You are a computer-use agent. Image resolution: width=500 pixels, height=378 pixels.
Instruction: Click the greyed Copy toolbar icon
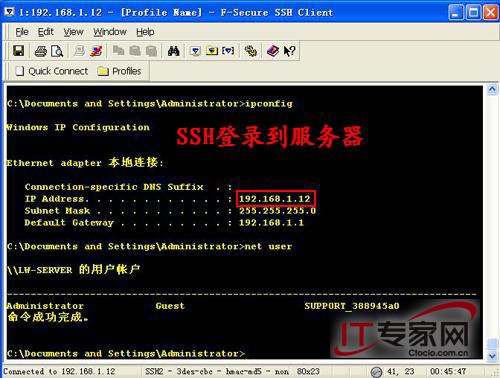[118, 51]
